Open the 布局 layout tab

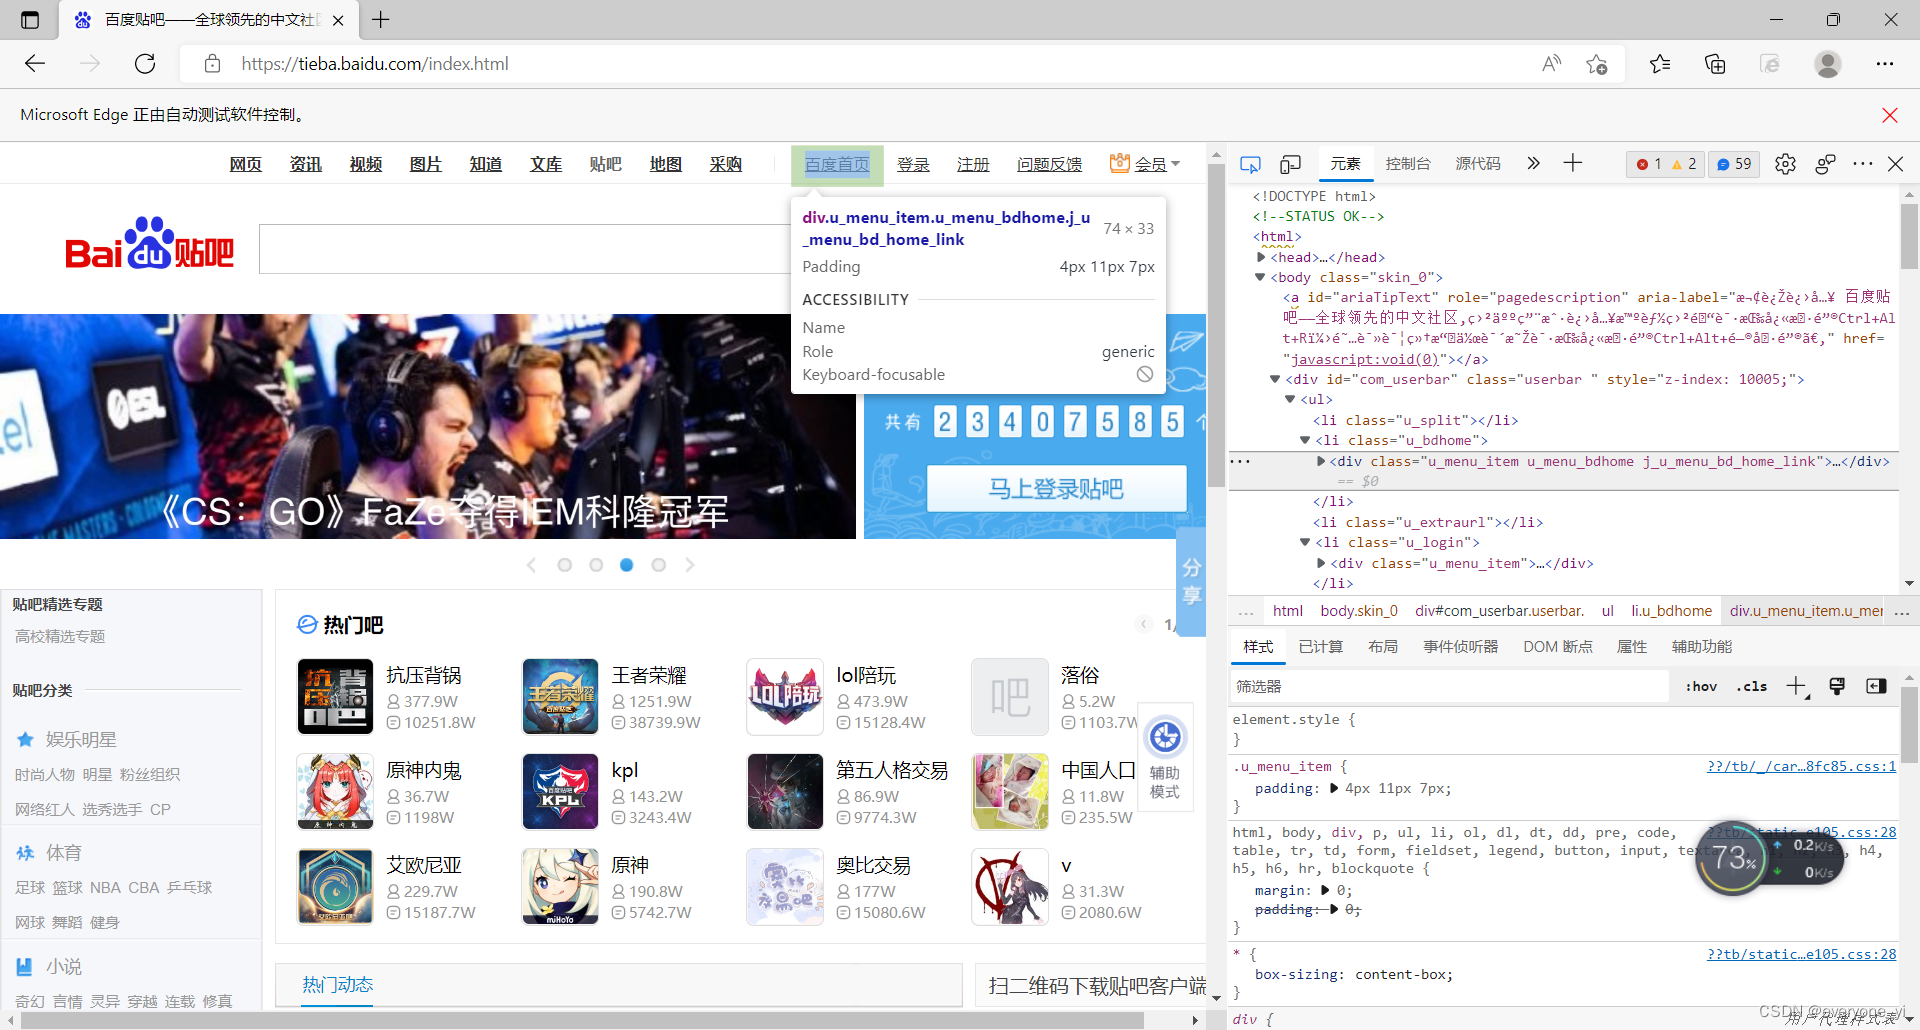click(1383, 647)
